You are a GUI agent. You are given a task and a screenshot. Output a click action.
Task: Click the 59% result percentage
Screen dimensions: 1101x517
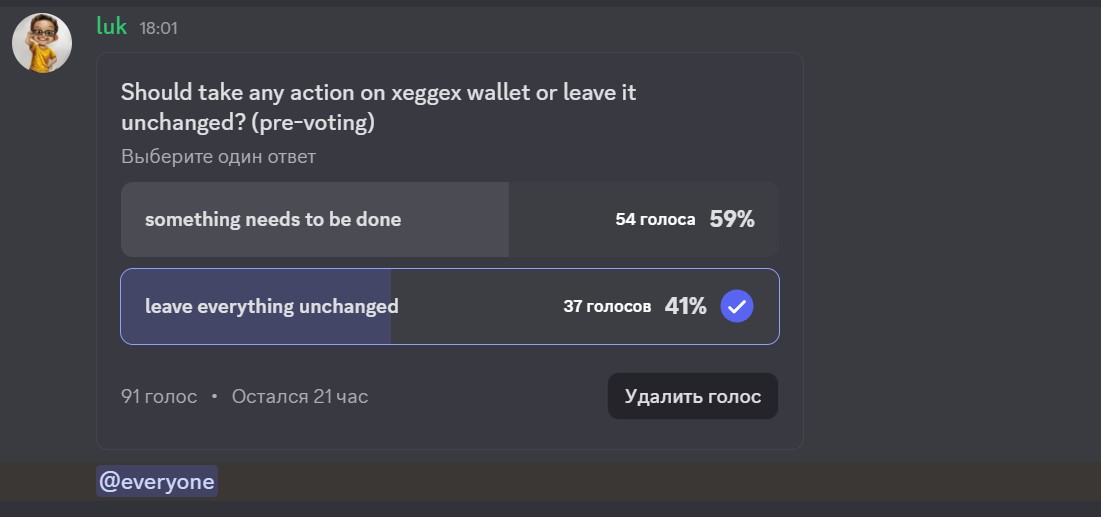732,220
